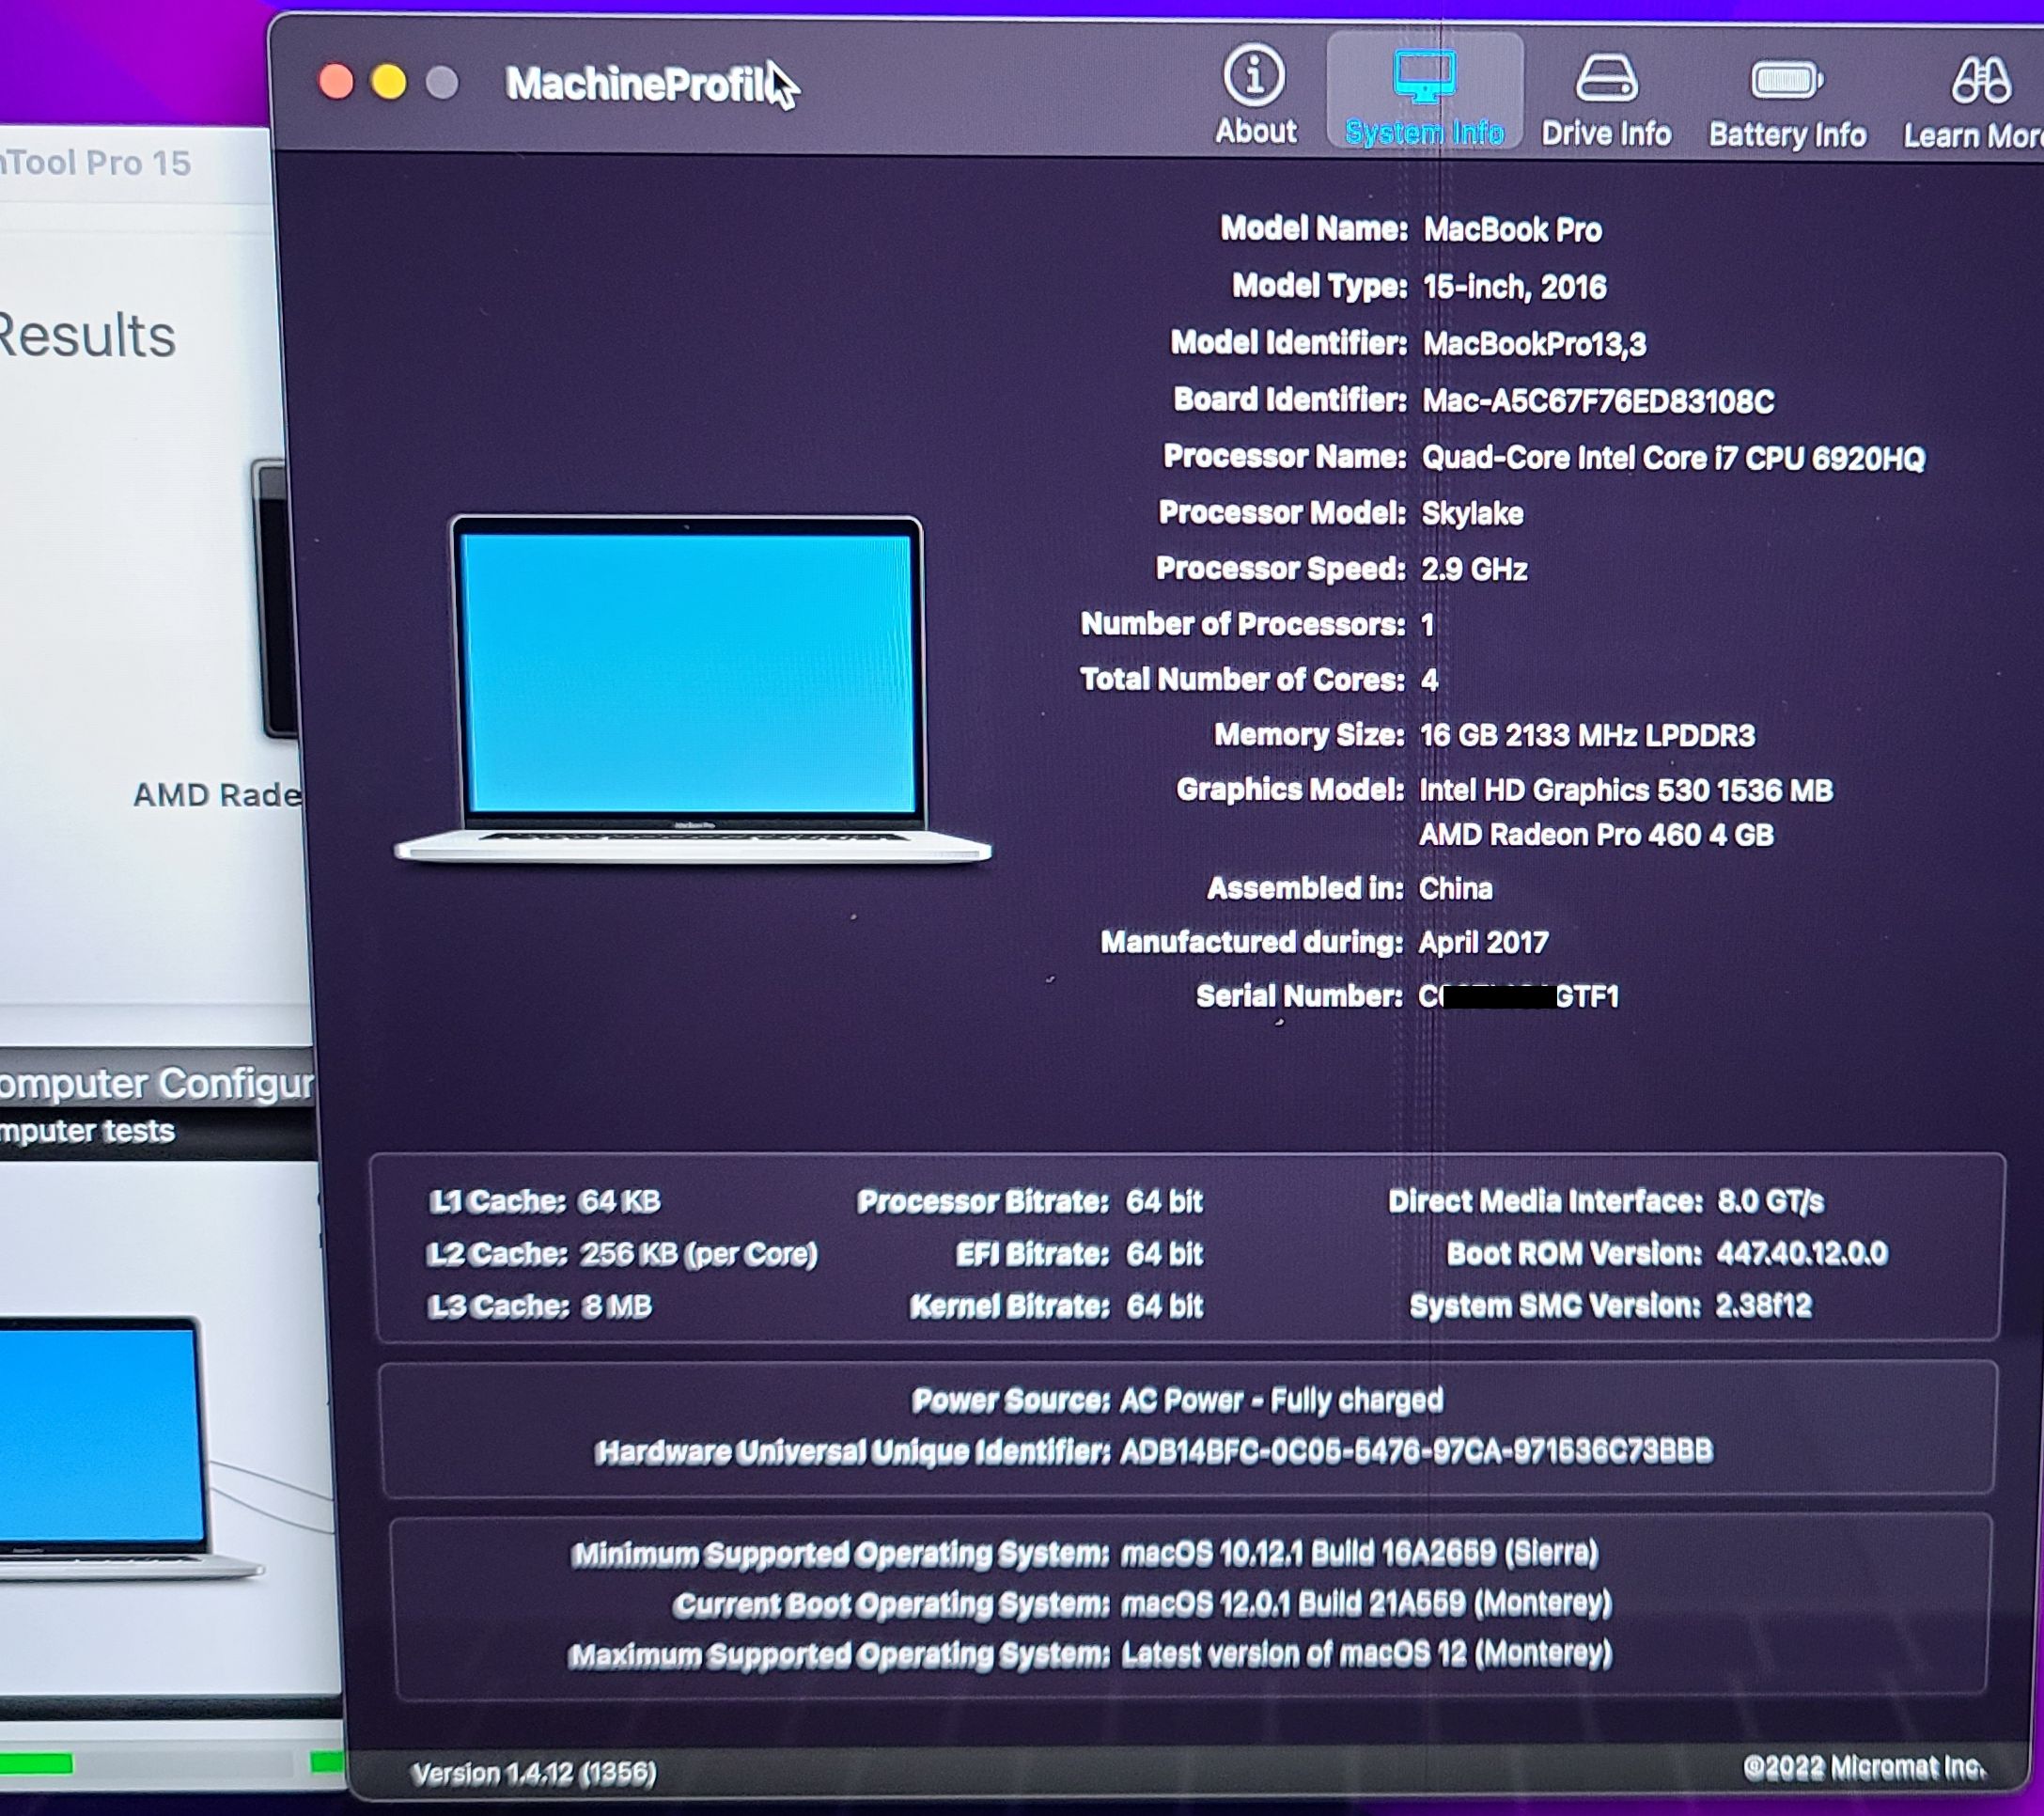The image size is (2044, 1816).
Task: Click the TechTool Pro 15 window title
Action: [96, 162]
